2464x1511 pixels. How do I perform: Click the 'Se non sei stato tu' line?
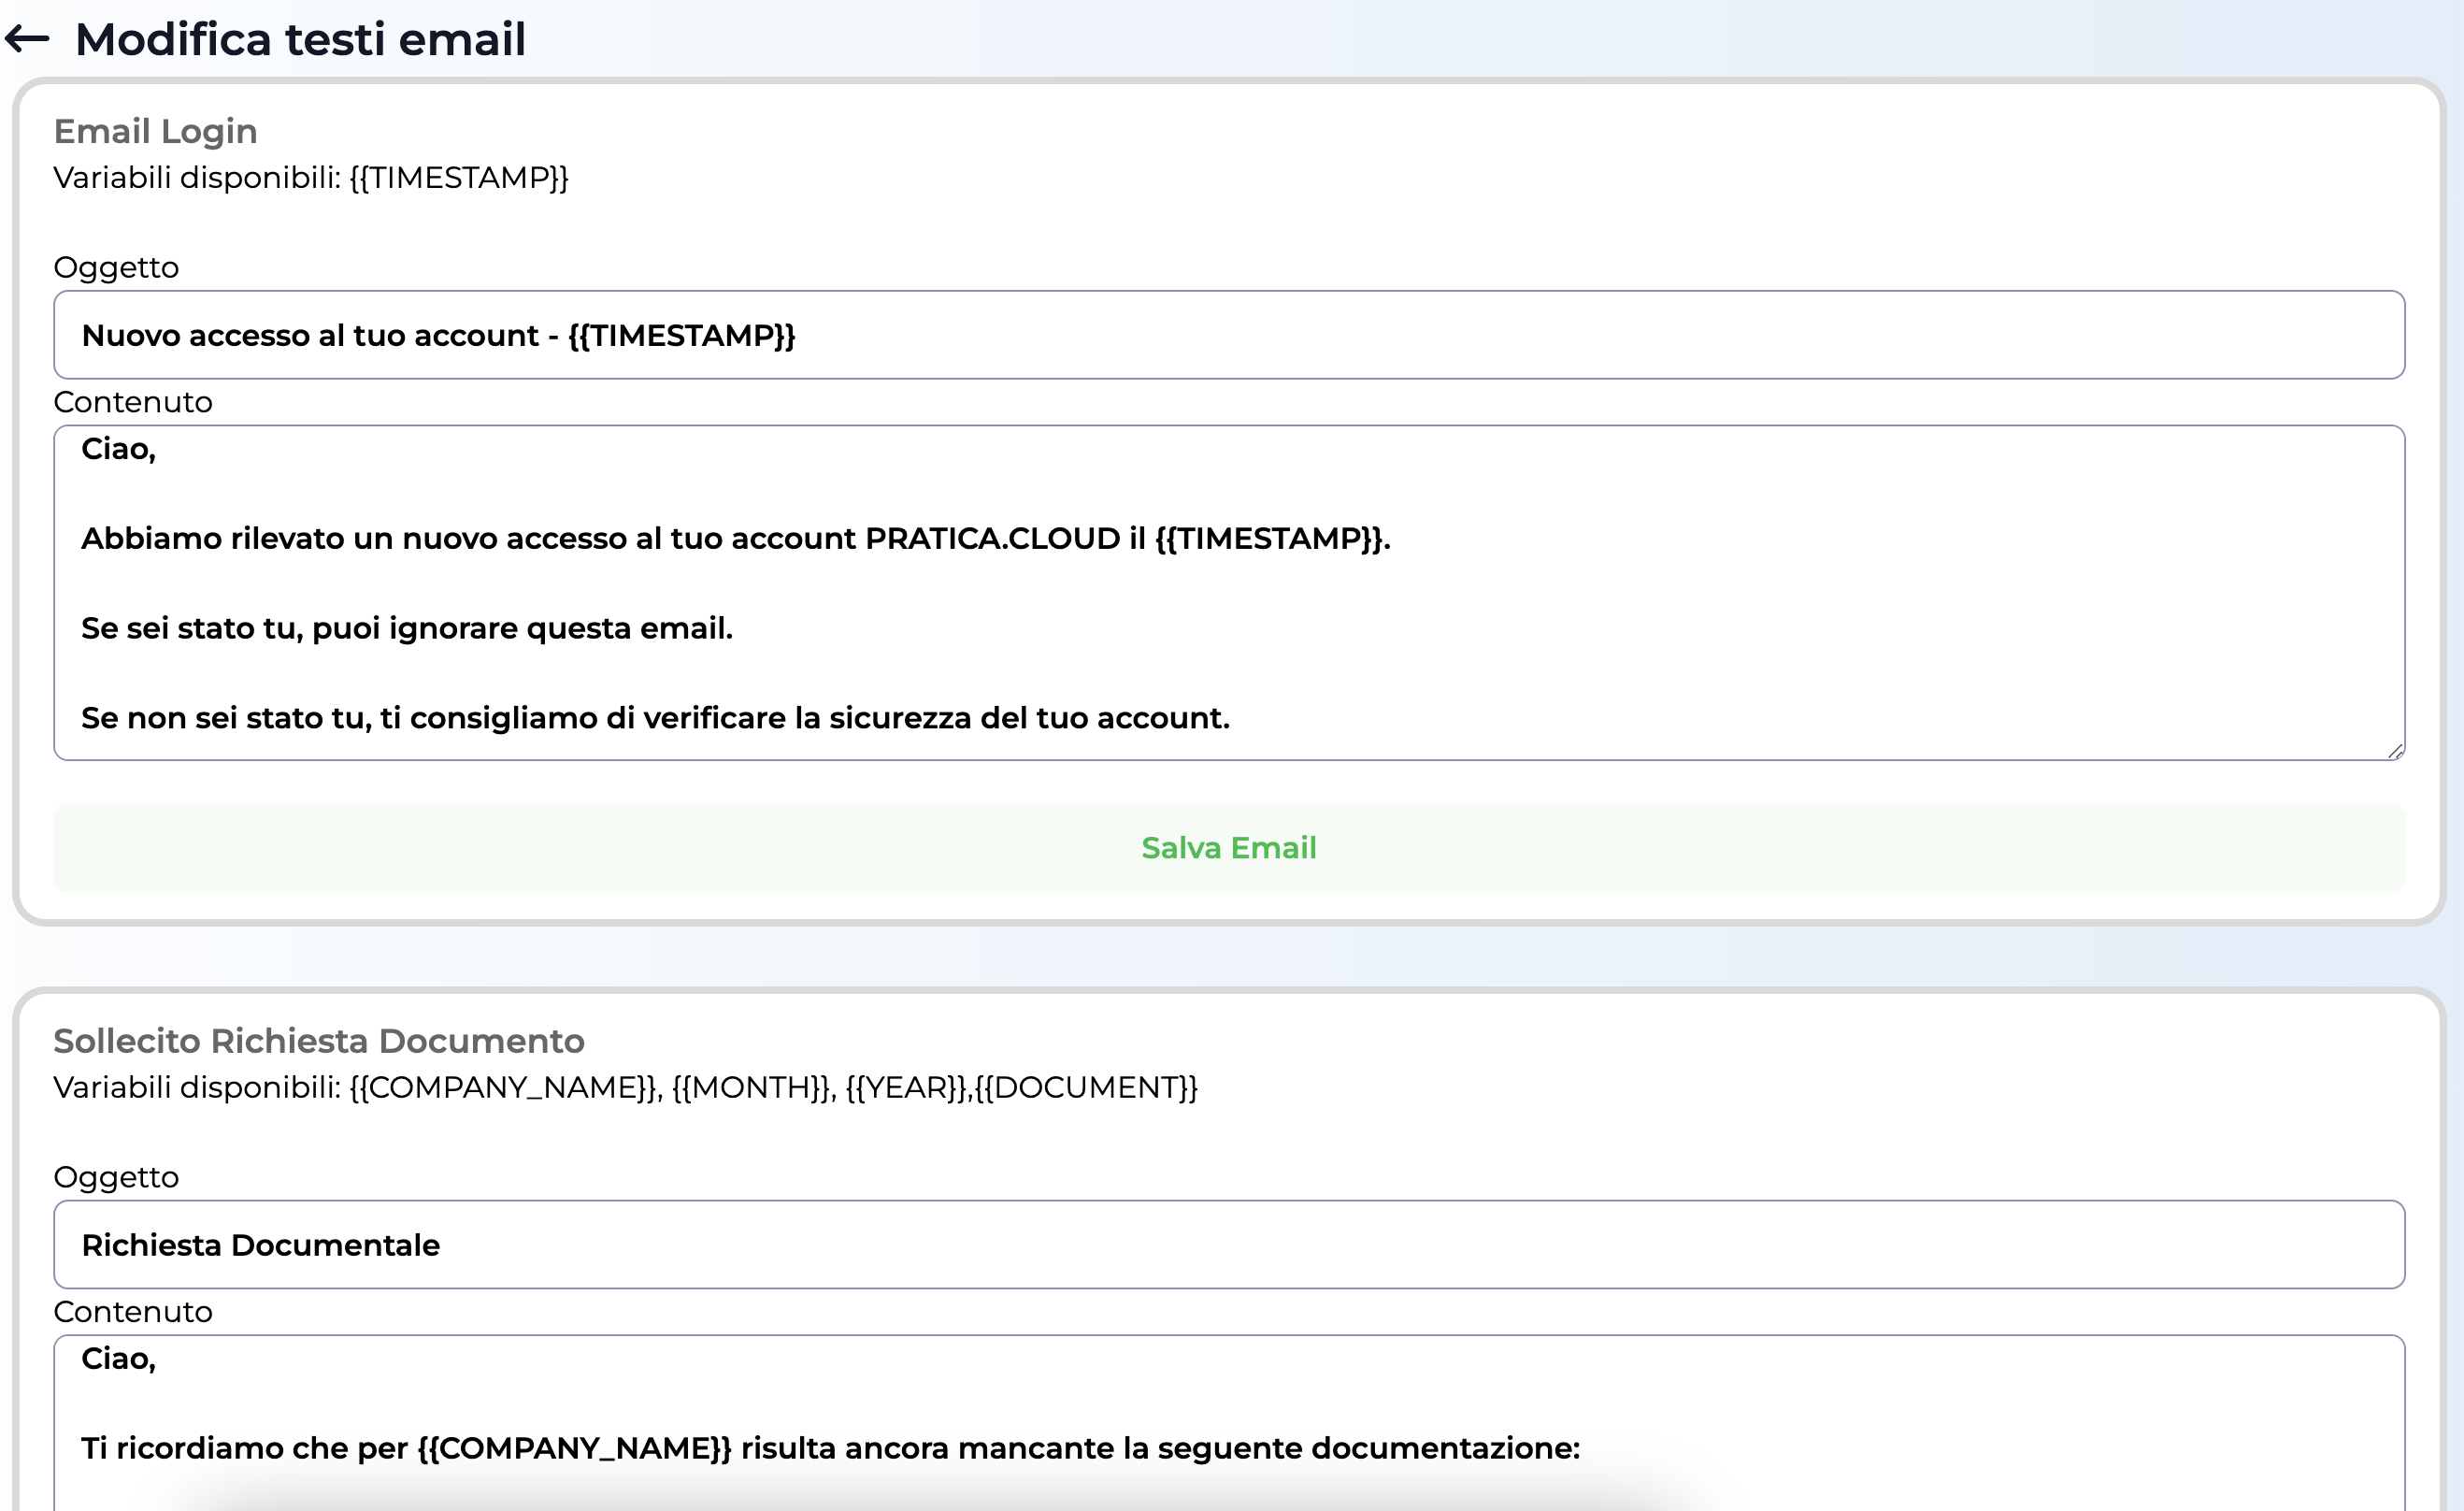click(655, 718)
